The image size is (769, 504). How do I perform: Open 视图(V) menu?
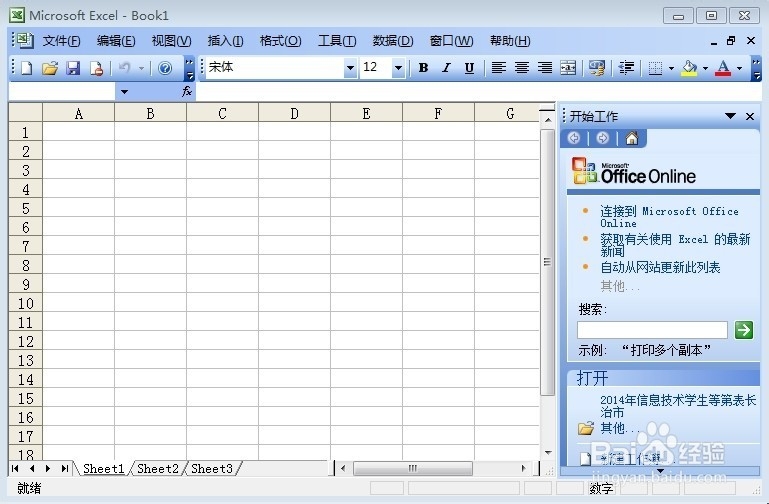click(x=171, y=41)
